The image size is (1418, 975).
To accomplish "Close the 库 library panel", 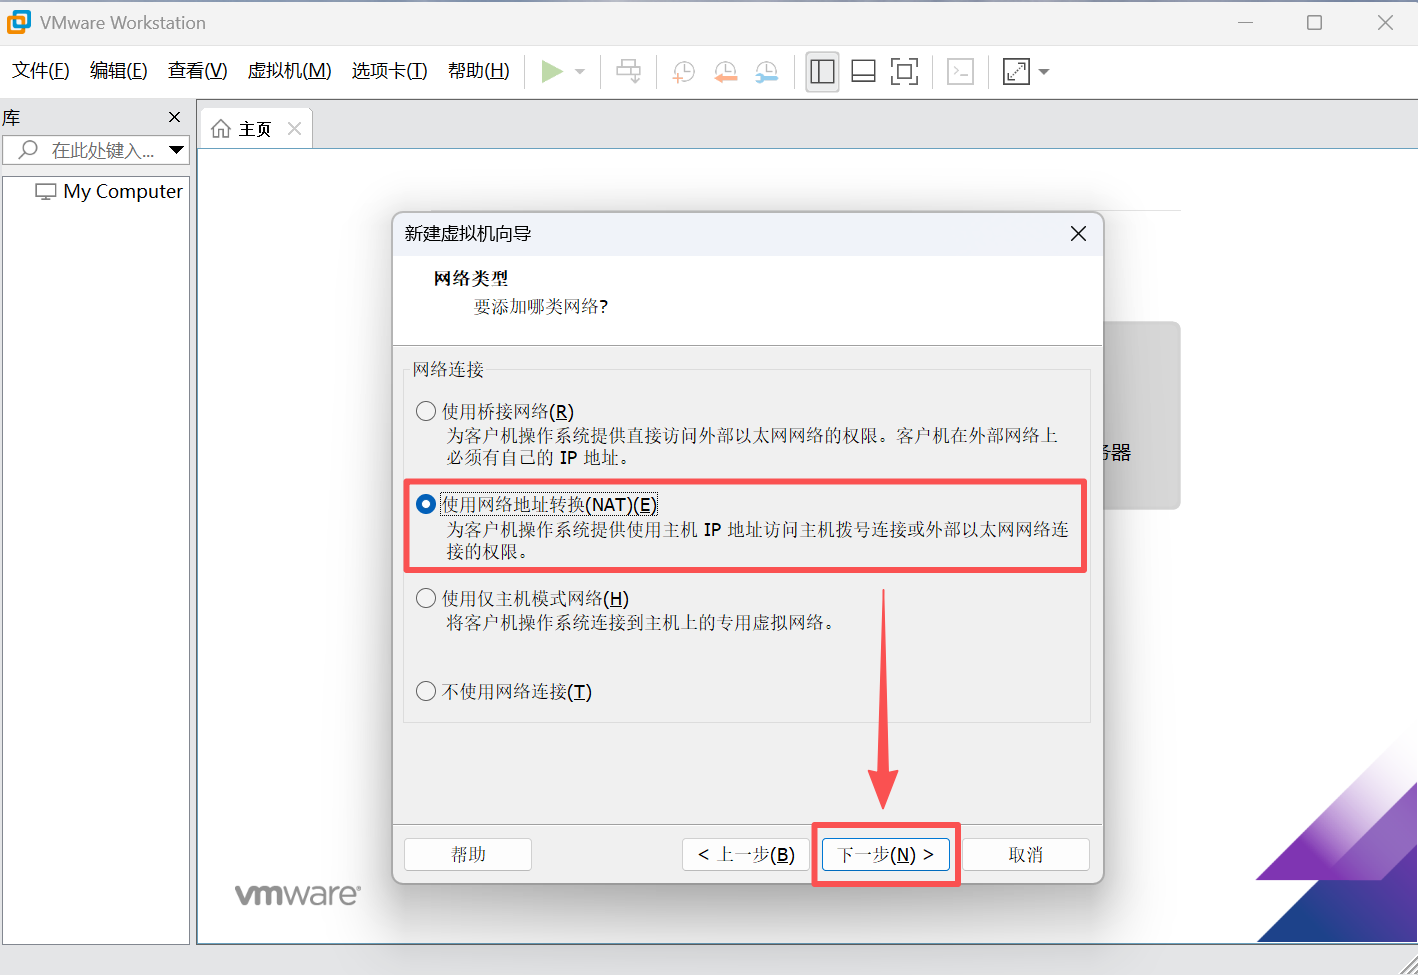I will 175,117.
